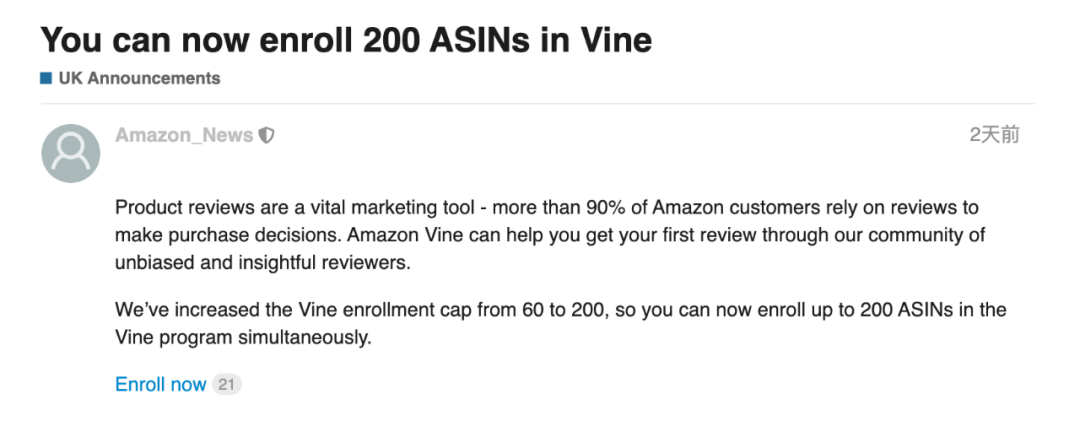This screenshot has width=1080, height=421.
Task: Click the shield icon beside Amazon_News
Action: click(x=266, y=136)
